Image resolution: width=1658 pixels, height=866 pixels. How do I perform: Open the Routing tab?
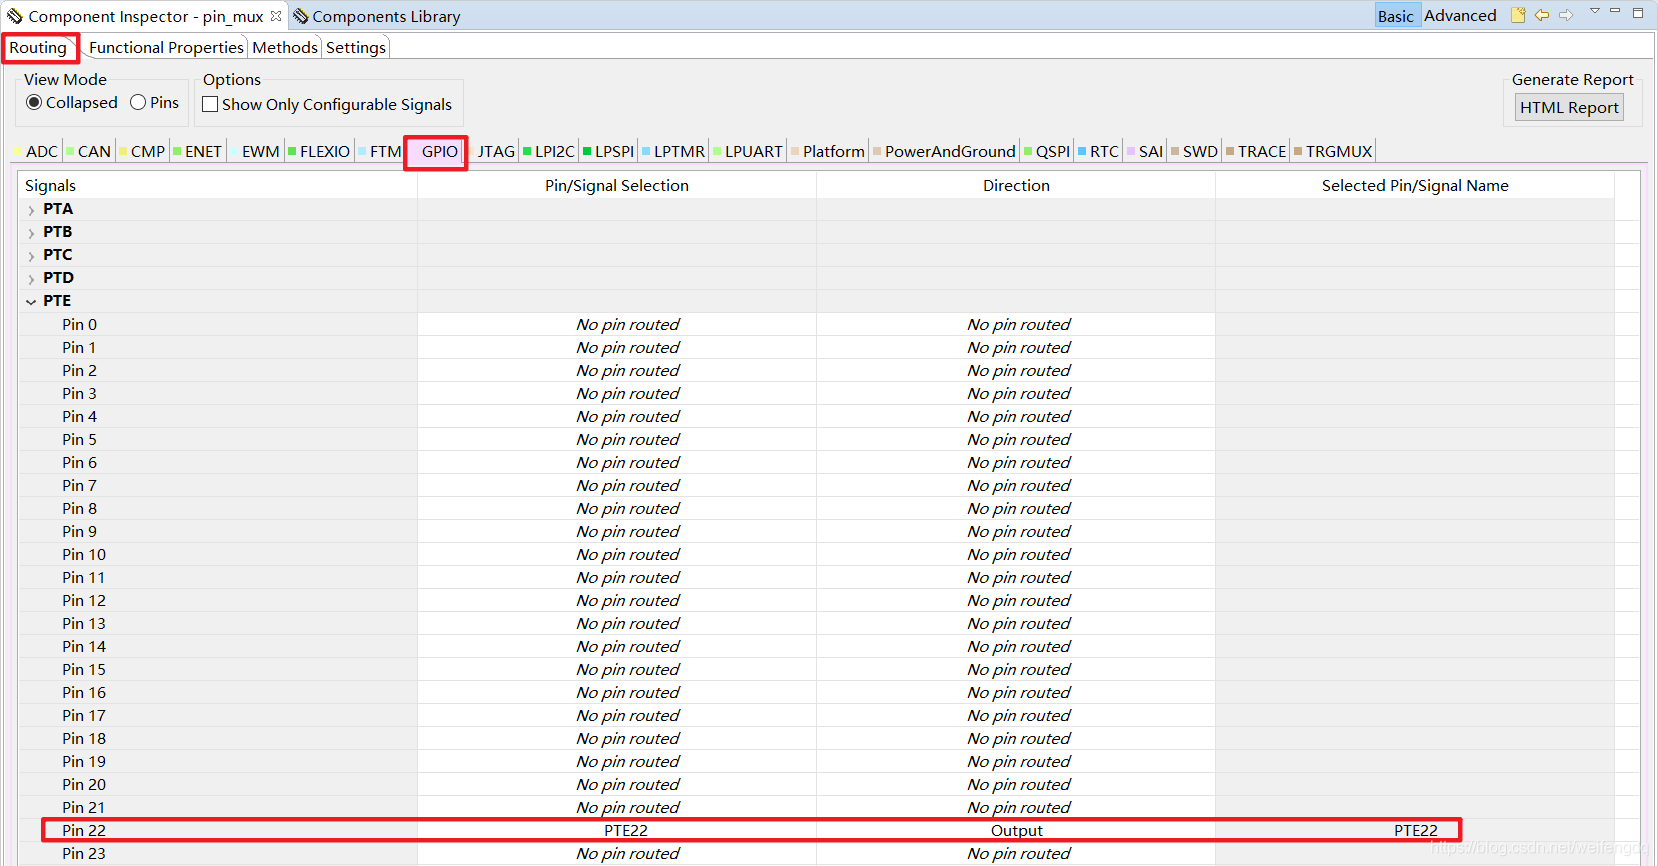click(x=38, y=47)
